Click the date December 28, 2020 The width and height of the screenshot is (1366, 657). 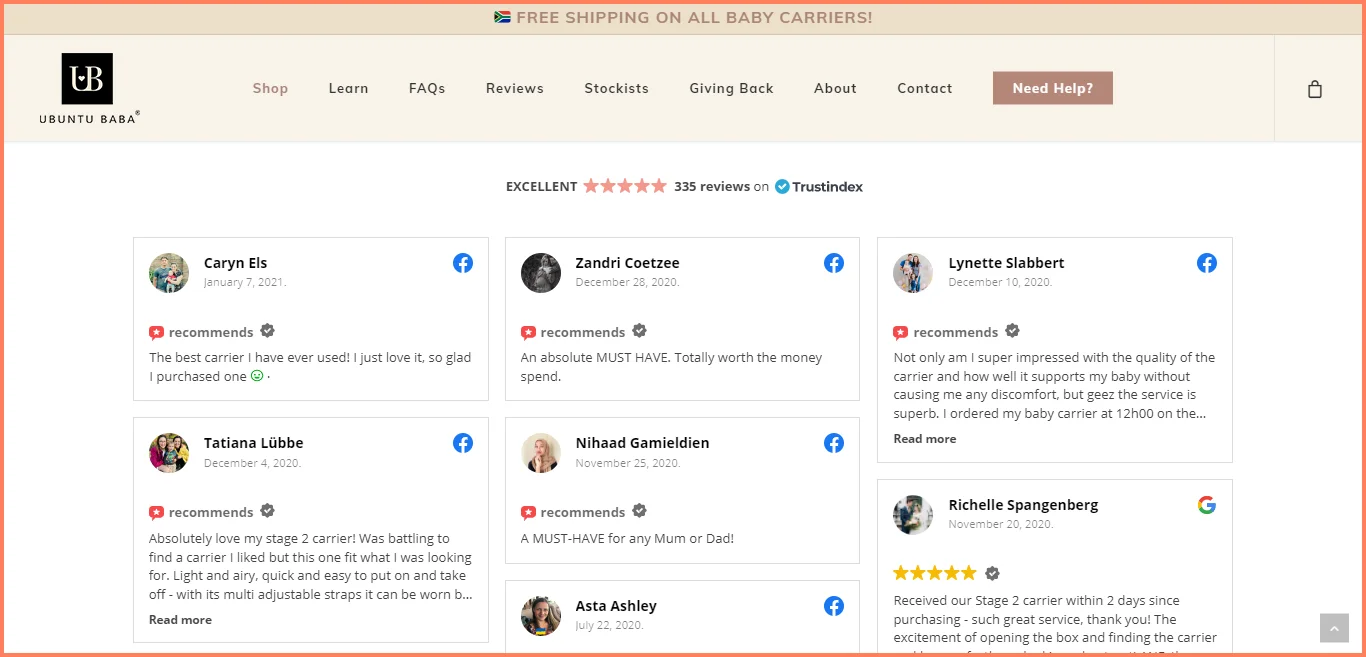[628, 283]
